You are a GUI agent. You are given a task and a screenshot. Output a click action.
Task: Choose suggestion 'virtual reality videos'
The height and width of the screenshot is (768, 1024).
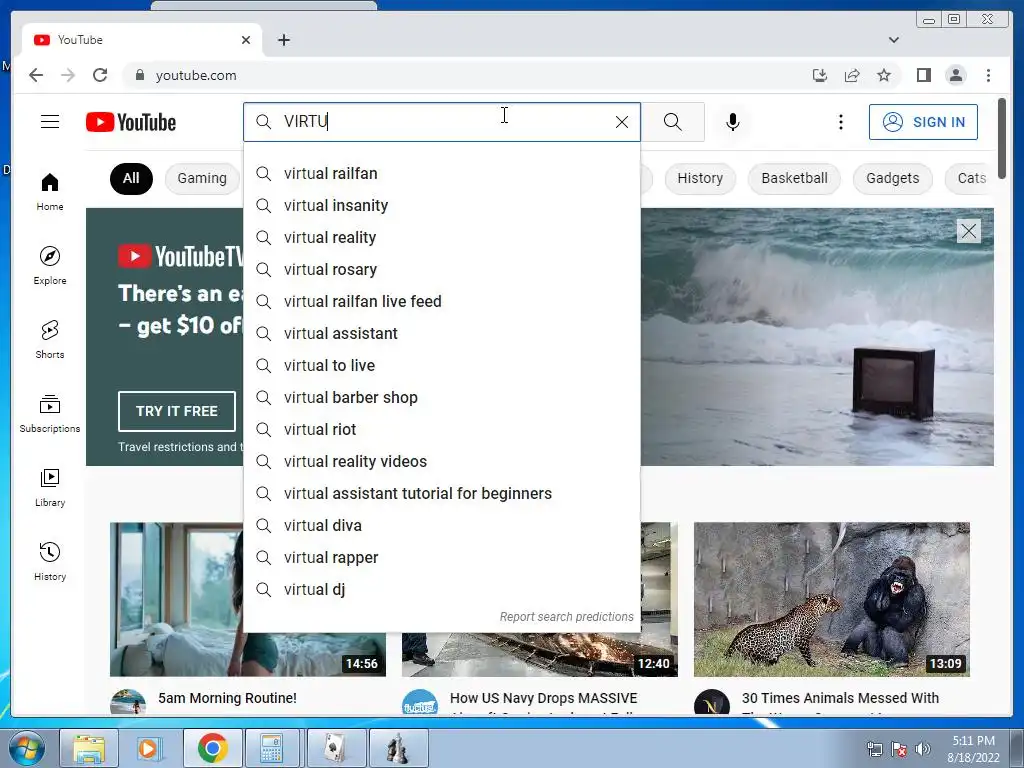point(442,462)
